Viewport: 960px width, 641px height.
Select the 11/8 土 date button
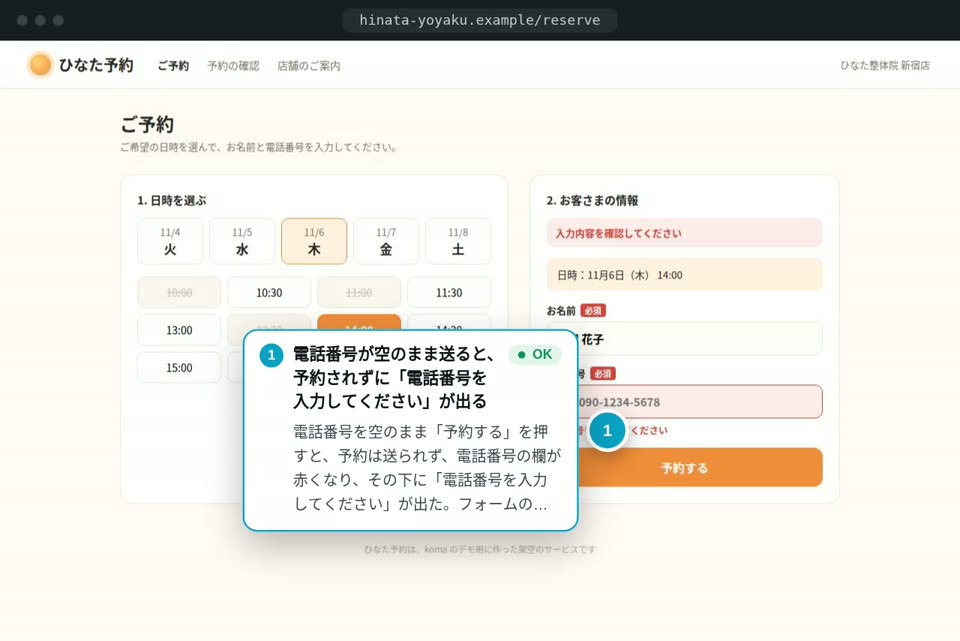[x=458, y=241]
